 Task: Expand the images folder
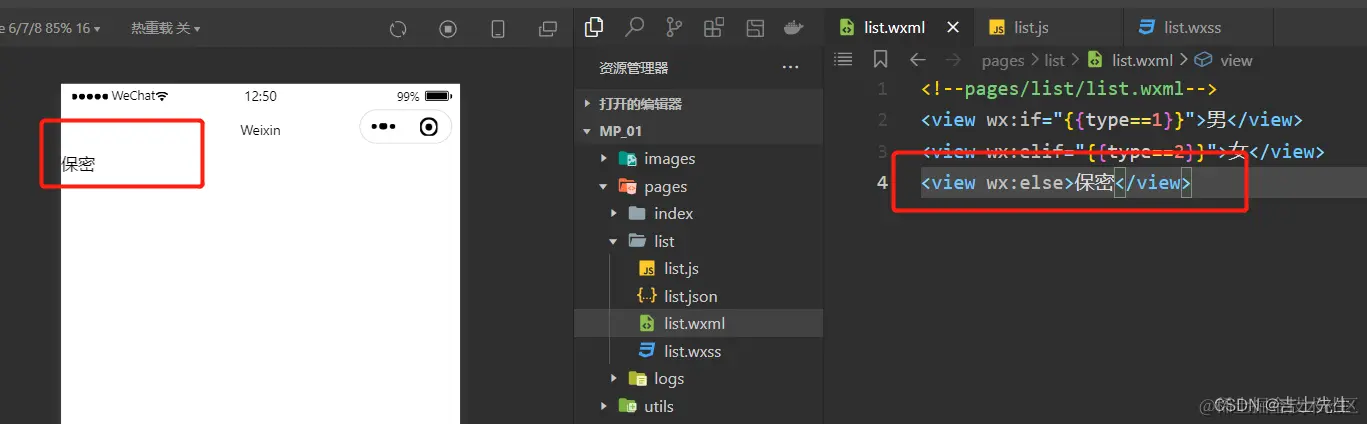pyautogui.click(x=698, y=158)
